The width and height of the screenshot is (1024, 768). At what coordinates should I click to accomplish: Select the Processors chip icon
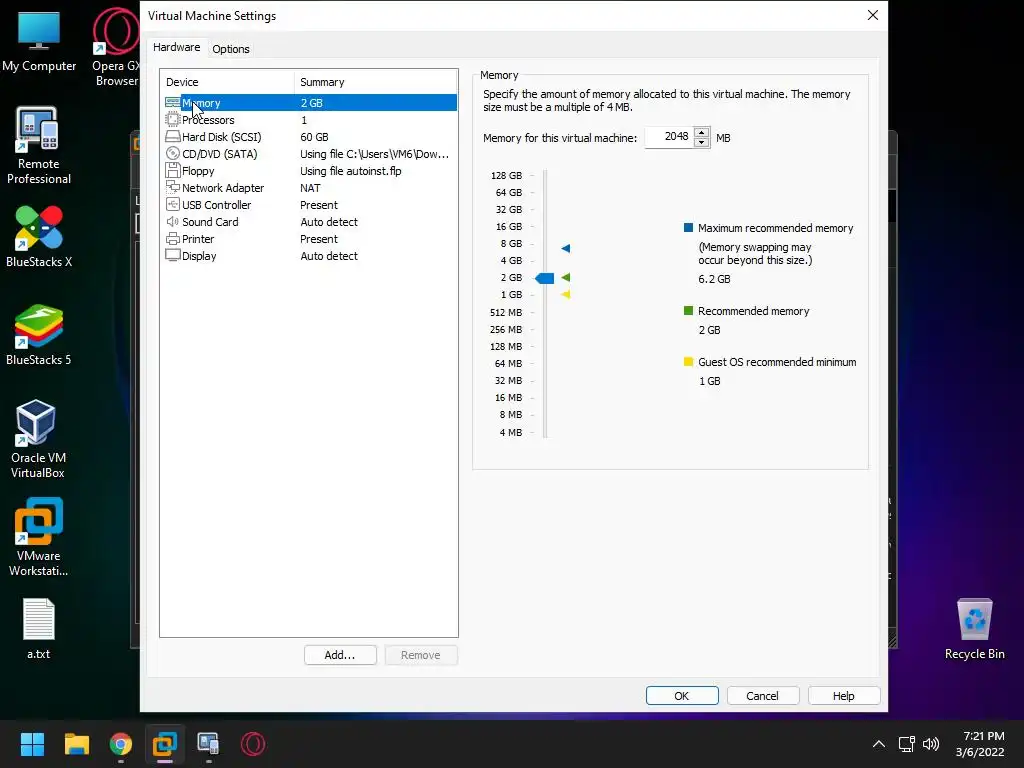pos(172,120)
